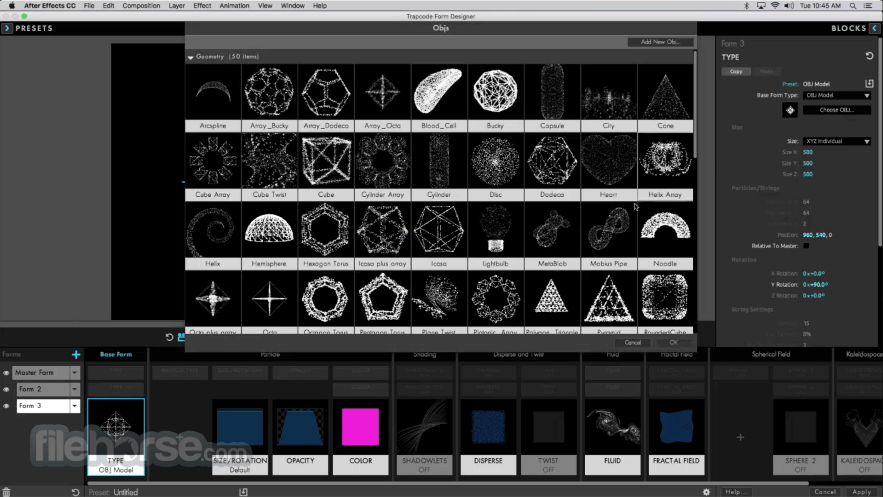The height and width of the screenshot is (497, 883).
Task: Click the Objs dialog vertical scrollbar
Action: point(695,104)
